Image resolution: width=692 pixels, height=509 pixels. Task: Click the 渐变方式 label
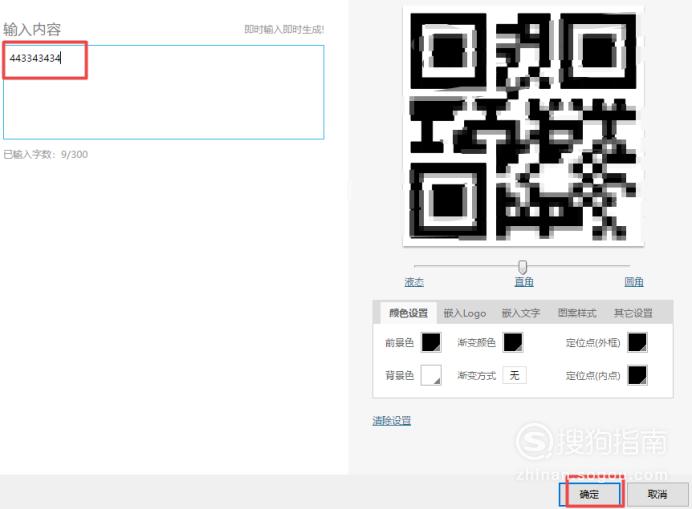[477, 375]
